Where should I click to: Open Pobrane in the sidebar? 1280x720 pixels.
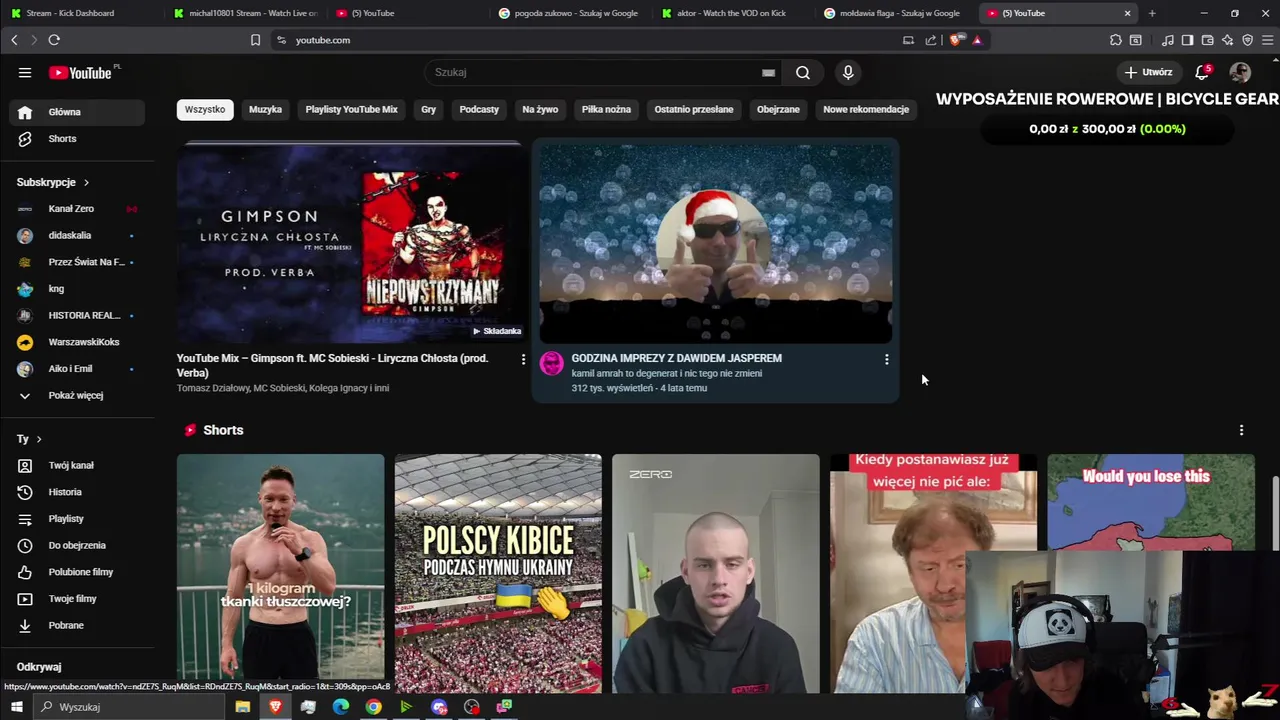tap(76, 625)
